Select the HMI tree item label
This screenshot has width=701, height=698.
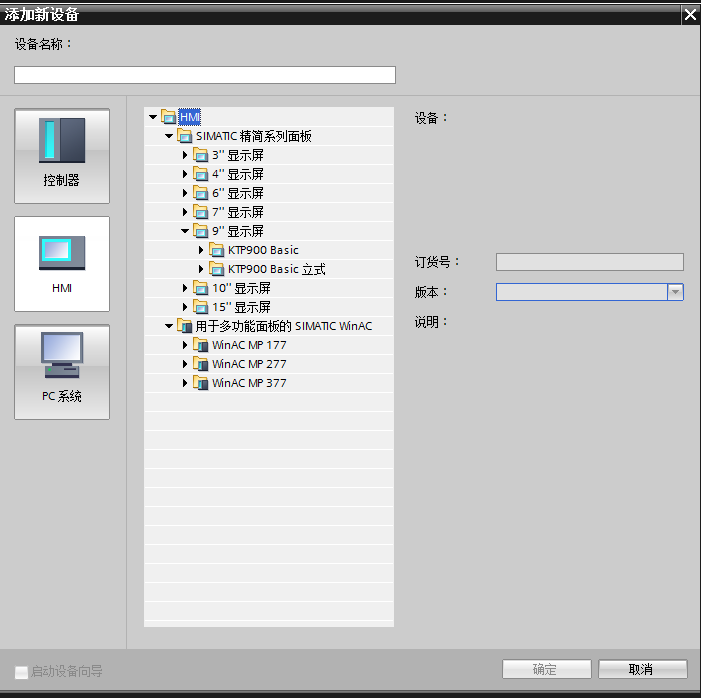point(190,117)
